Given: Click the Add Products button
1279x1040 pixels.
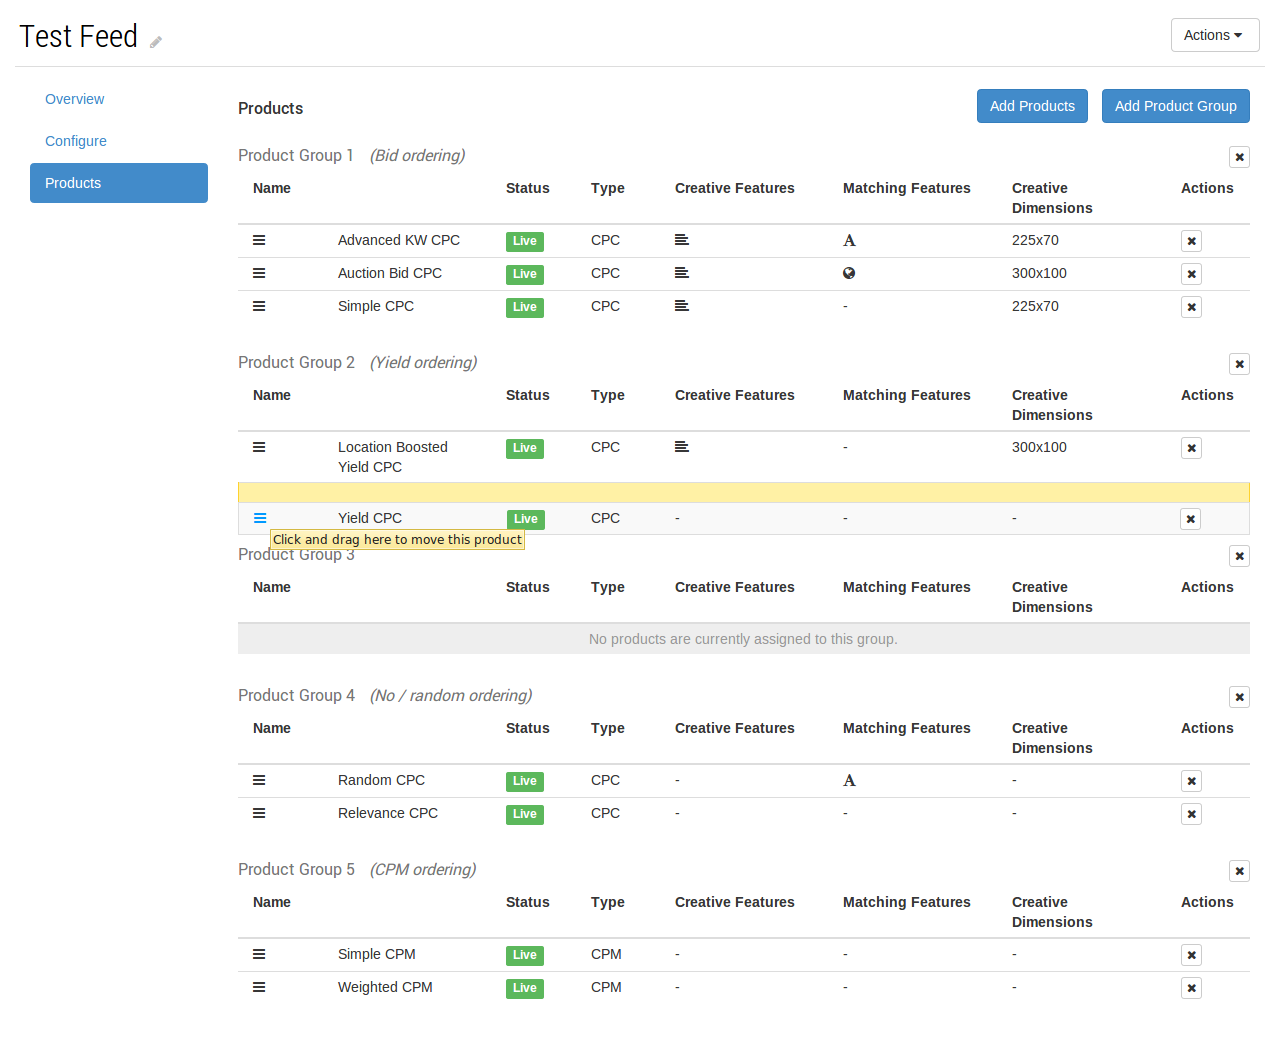Looking at the screenshot, I should tap(1032, 106).
